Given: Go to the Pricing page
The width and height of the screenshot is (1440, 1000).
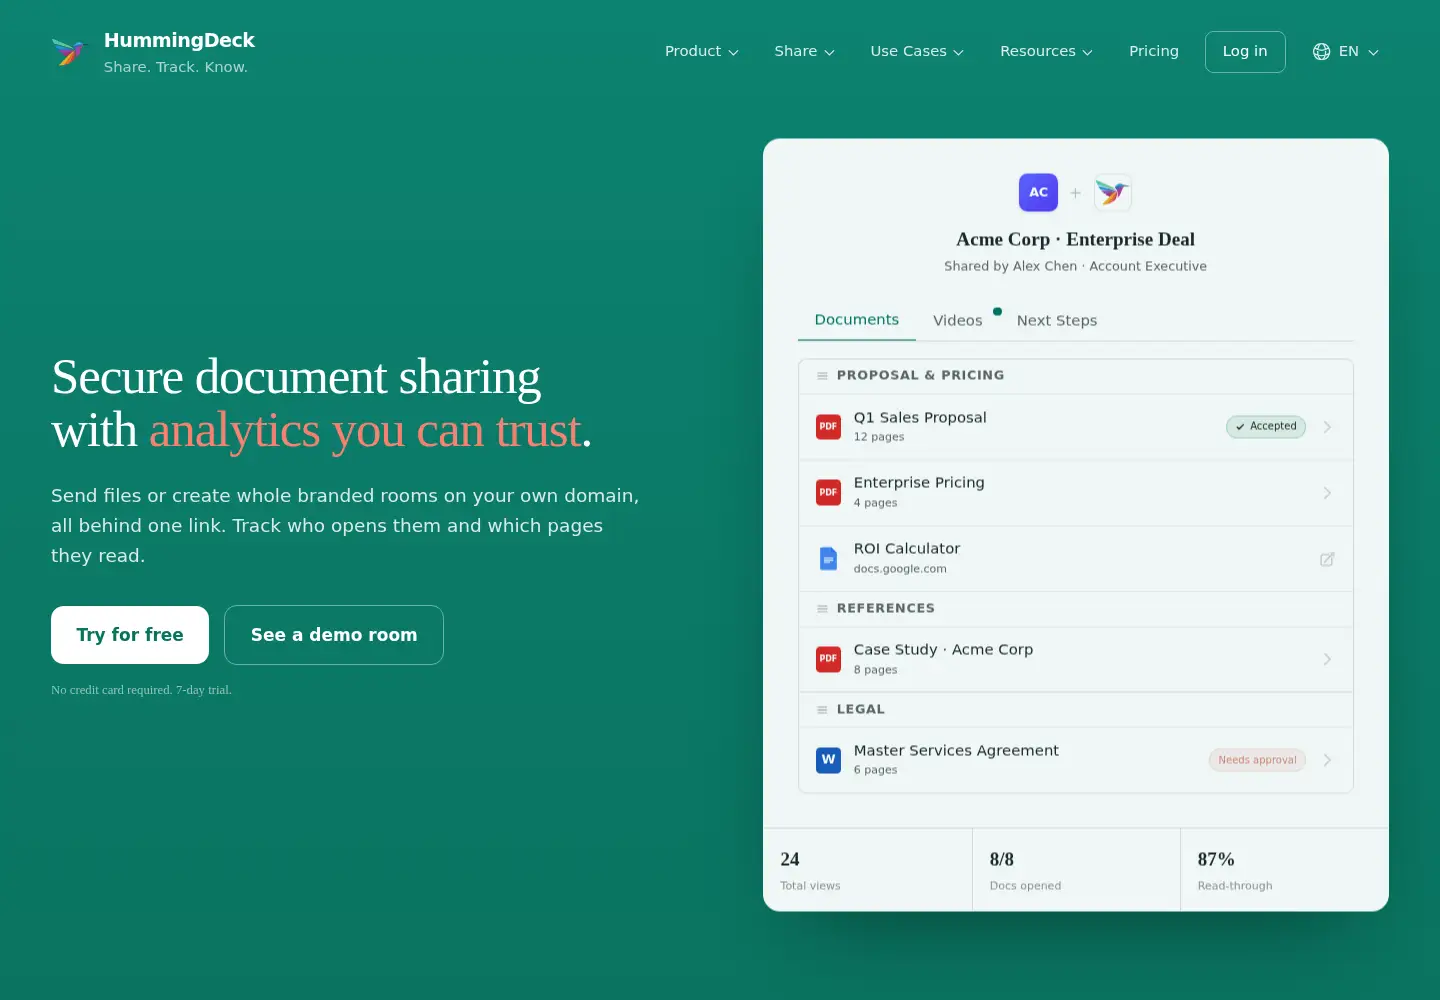Looking at the screenshot, I should point(1154,51).
